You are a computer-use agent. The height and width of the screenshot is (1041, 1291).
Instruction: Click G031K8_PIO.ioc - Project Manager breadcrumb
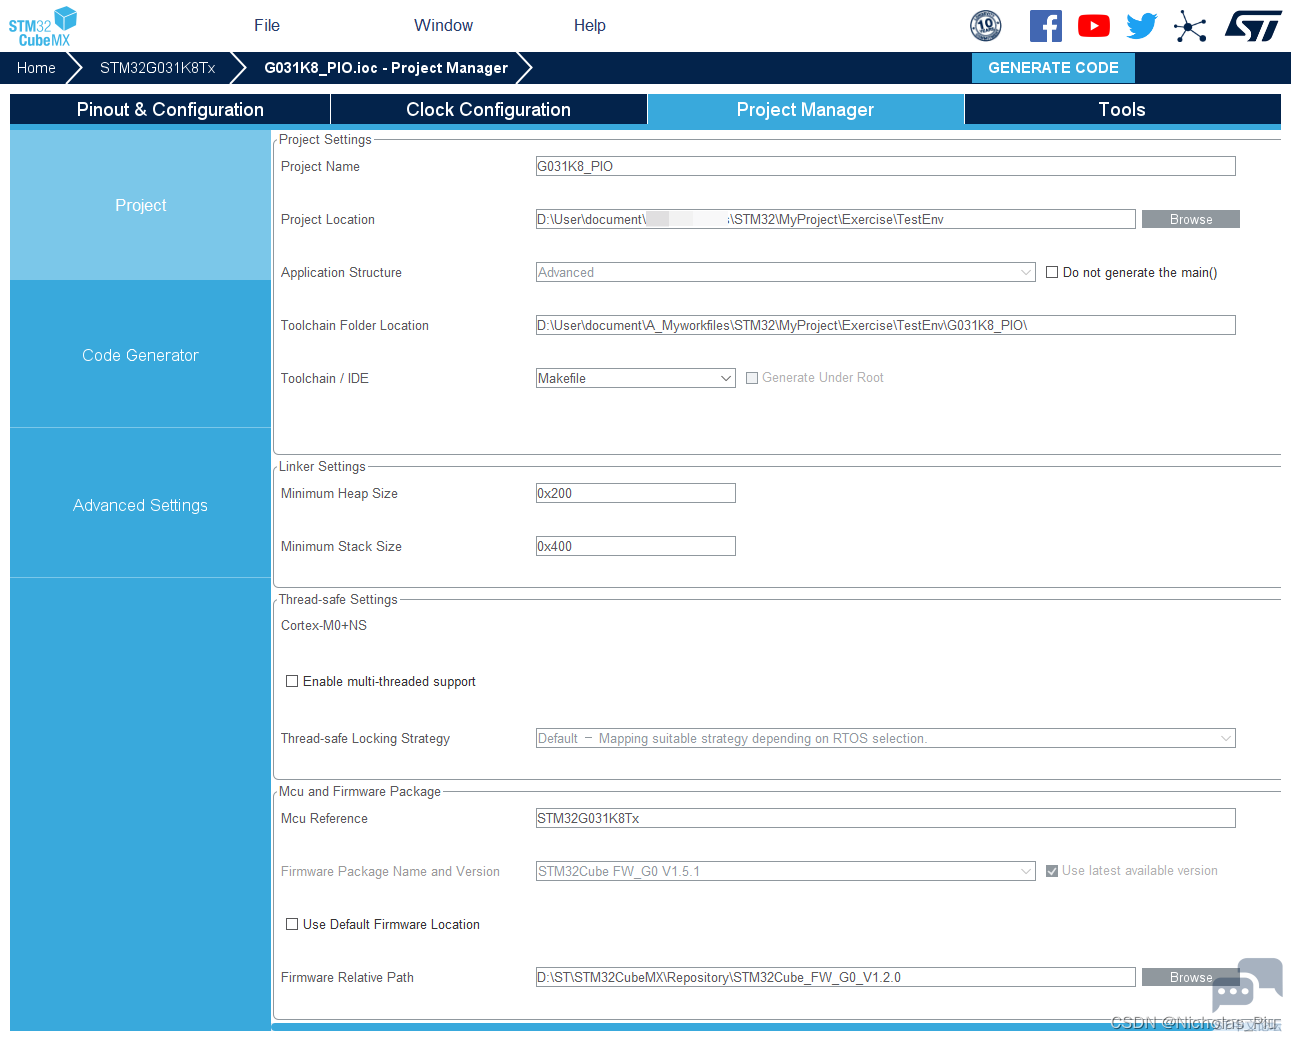point(386,67)
